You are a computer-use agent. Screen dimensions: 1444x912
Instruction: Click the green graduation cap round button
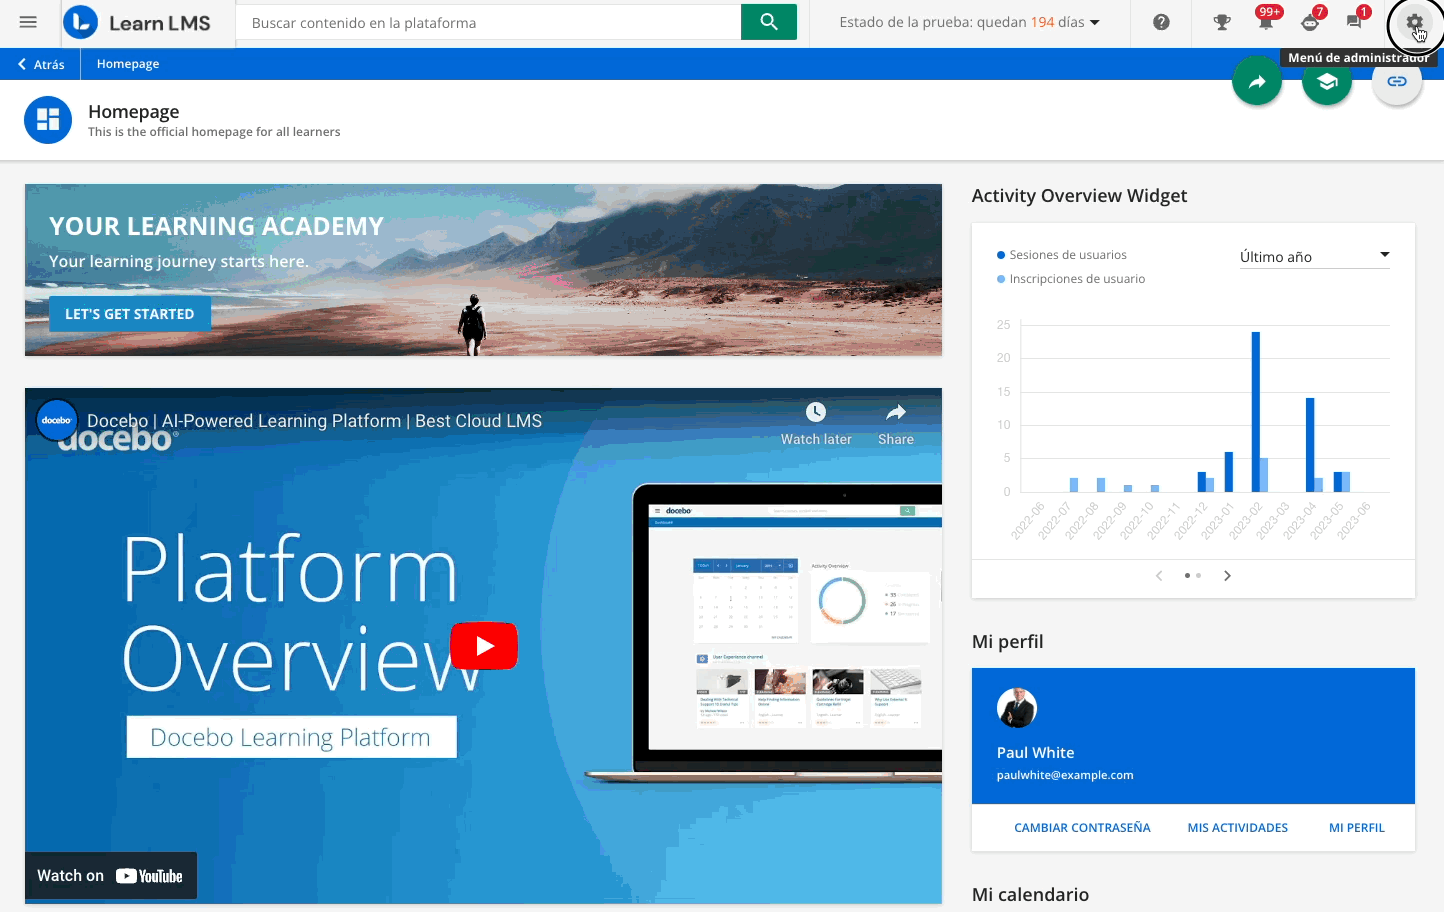pyautogui.click(x=1327, y=81)
